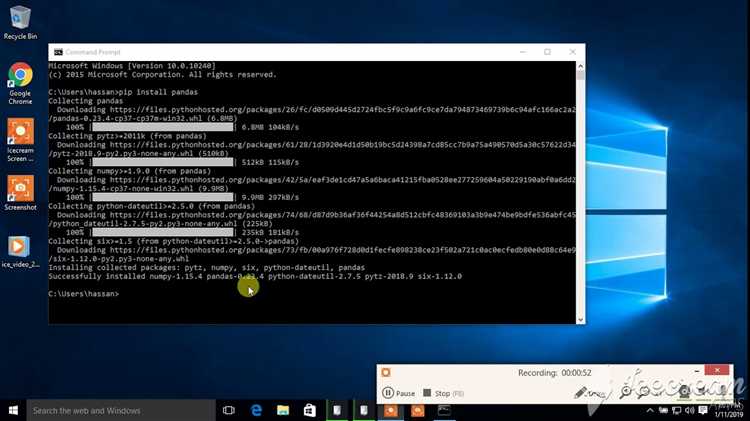750x421 pixels.
Task: Click the Icecream logo on recorder panel
Action: coord(386,372)
